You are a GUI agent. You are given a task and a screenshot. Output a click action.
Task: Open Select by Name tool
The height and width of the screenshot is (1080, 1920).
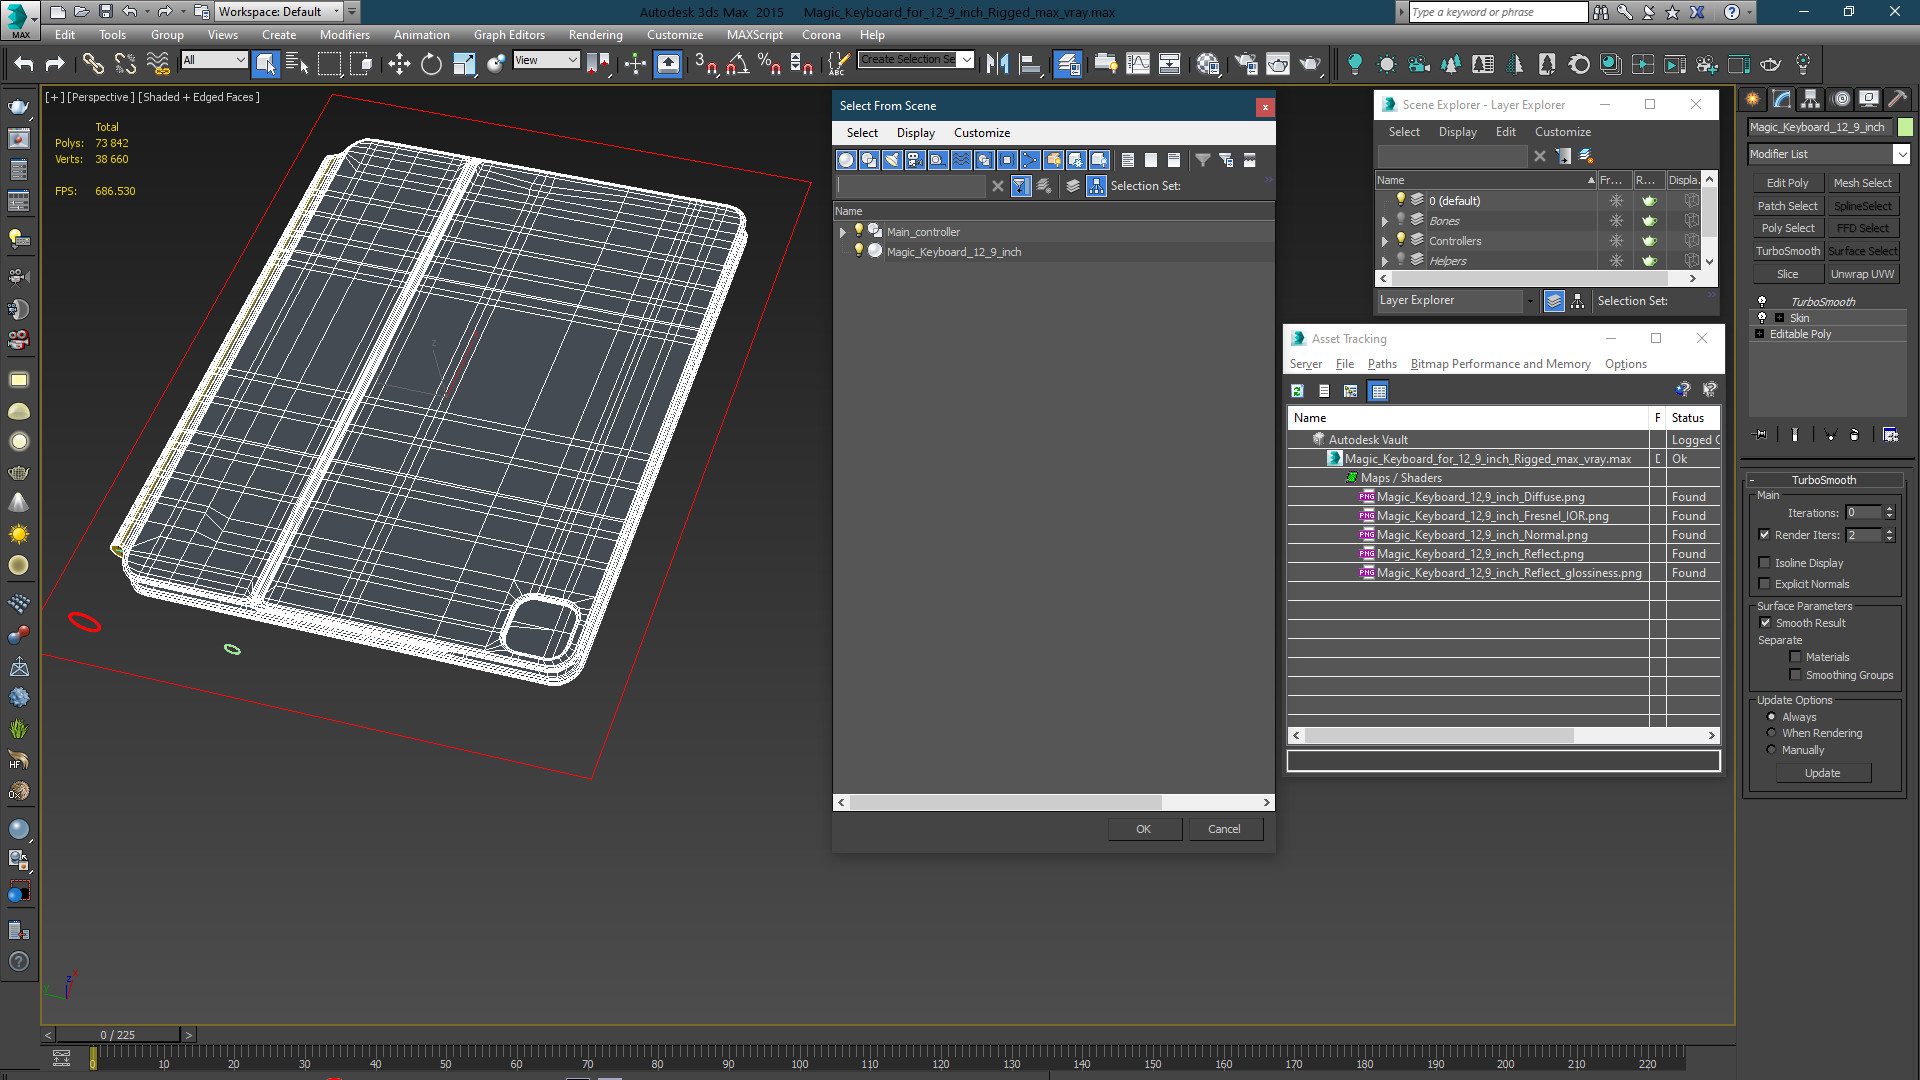pos(297,64)
